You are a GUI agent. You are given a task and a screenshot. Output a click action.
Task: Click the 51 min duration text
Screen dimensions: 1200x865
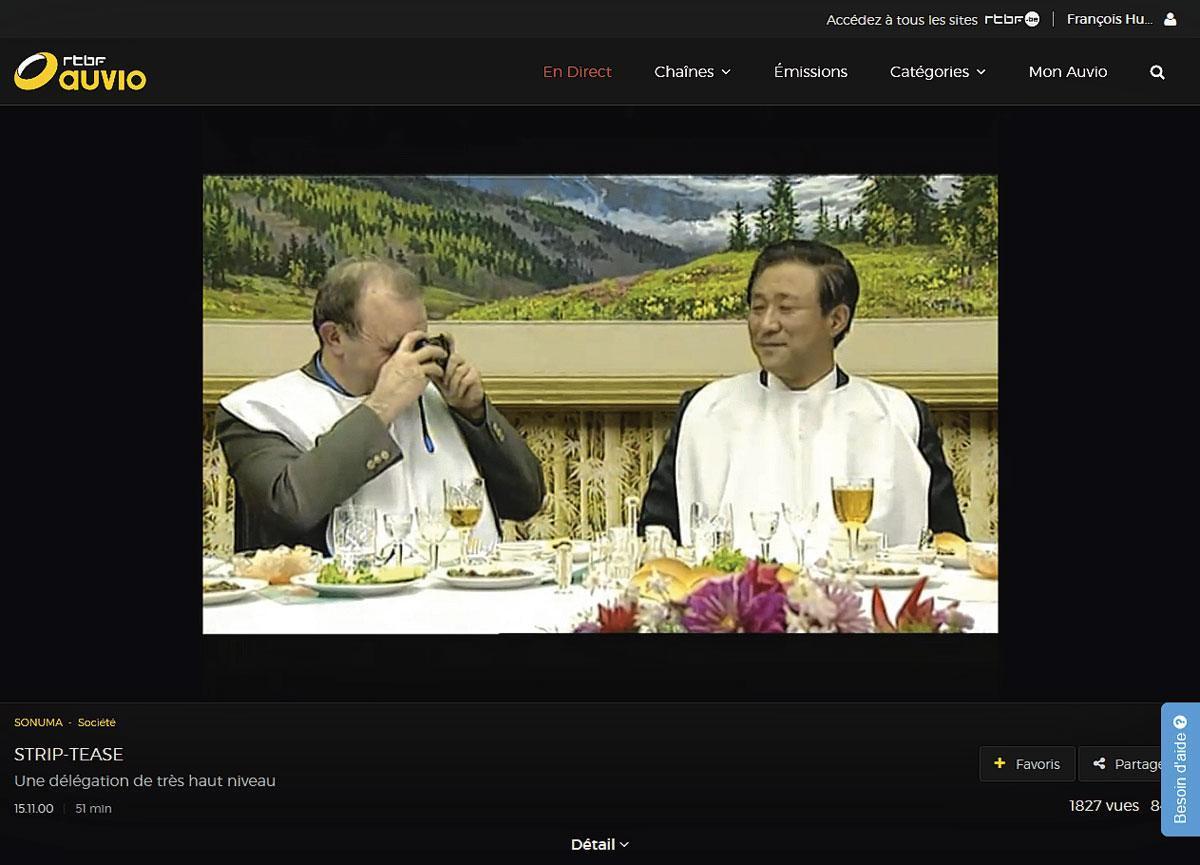pos(93,808)
